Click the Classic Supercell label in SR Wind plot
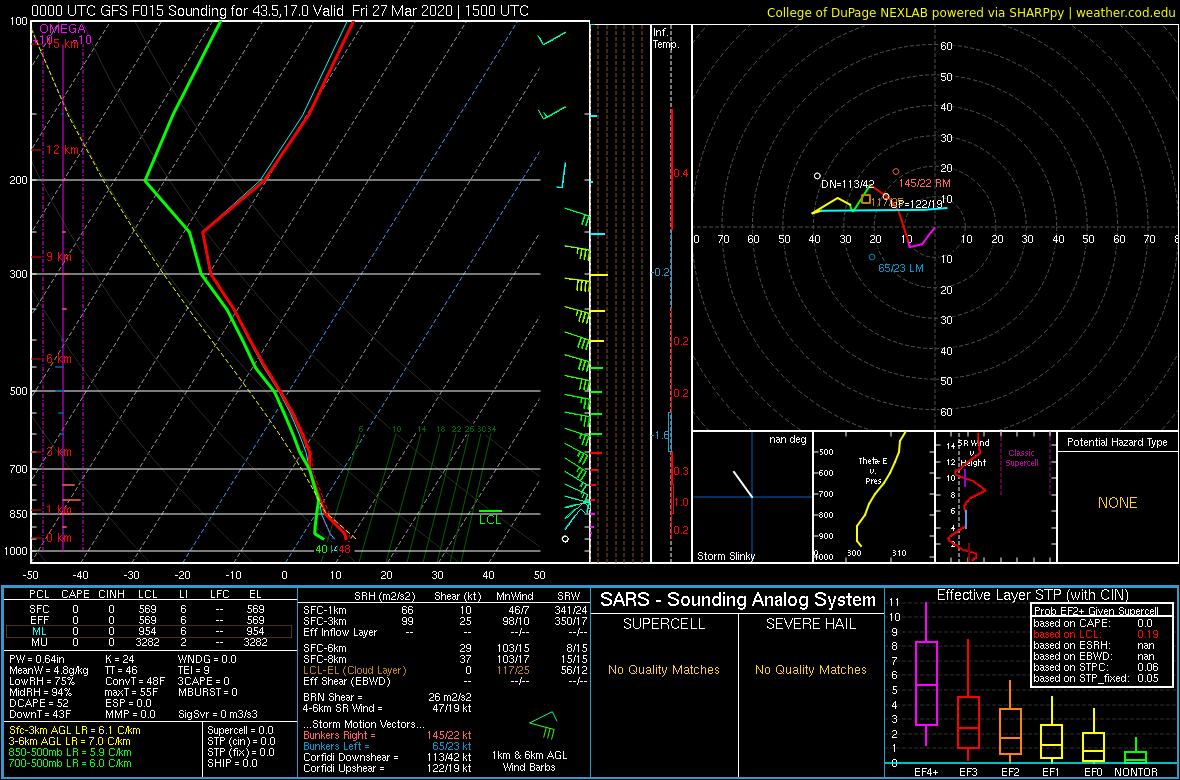Screen dimensions: 1180x780 click(x=1021, y=458)
